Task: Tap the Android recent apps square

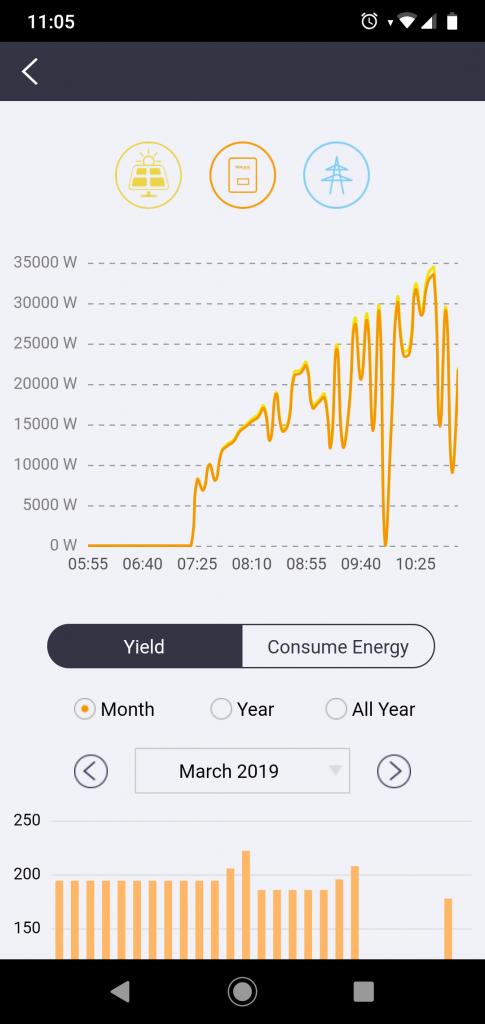Action: [x=364, y=991]
